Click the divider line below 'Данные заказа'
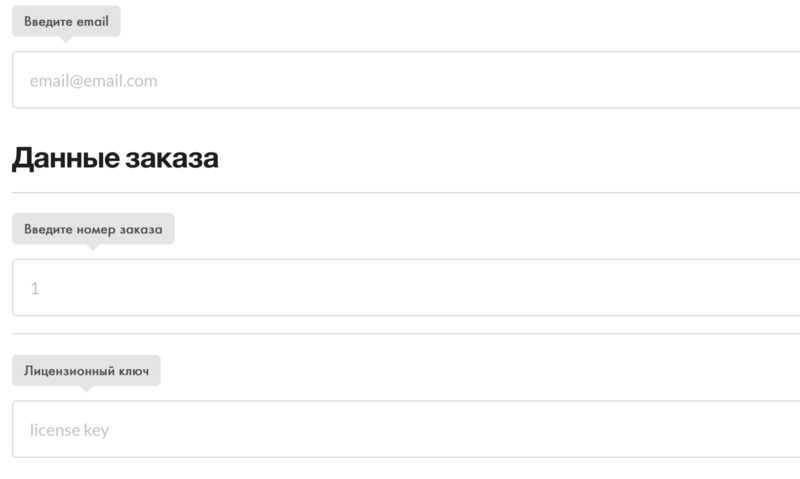The height and width of the screenshot is (479, 800). pyautogui.click(x=406, y=193)
